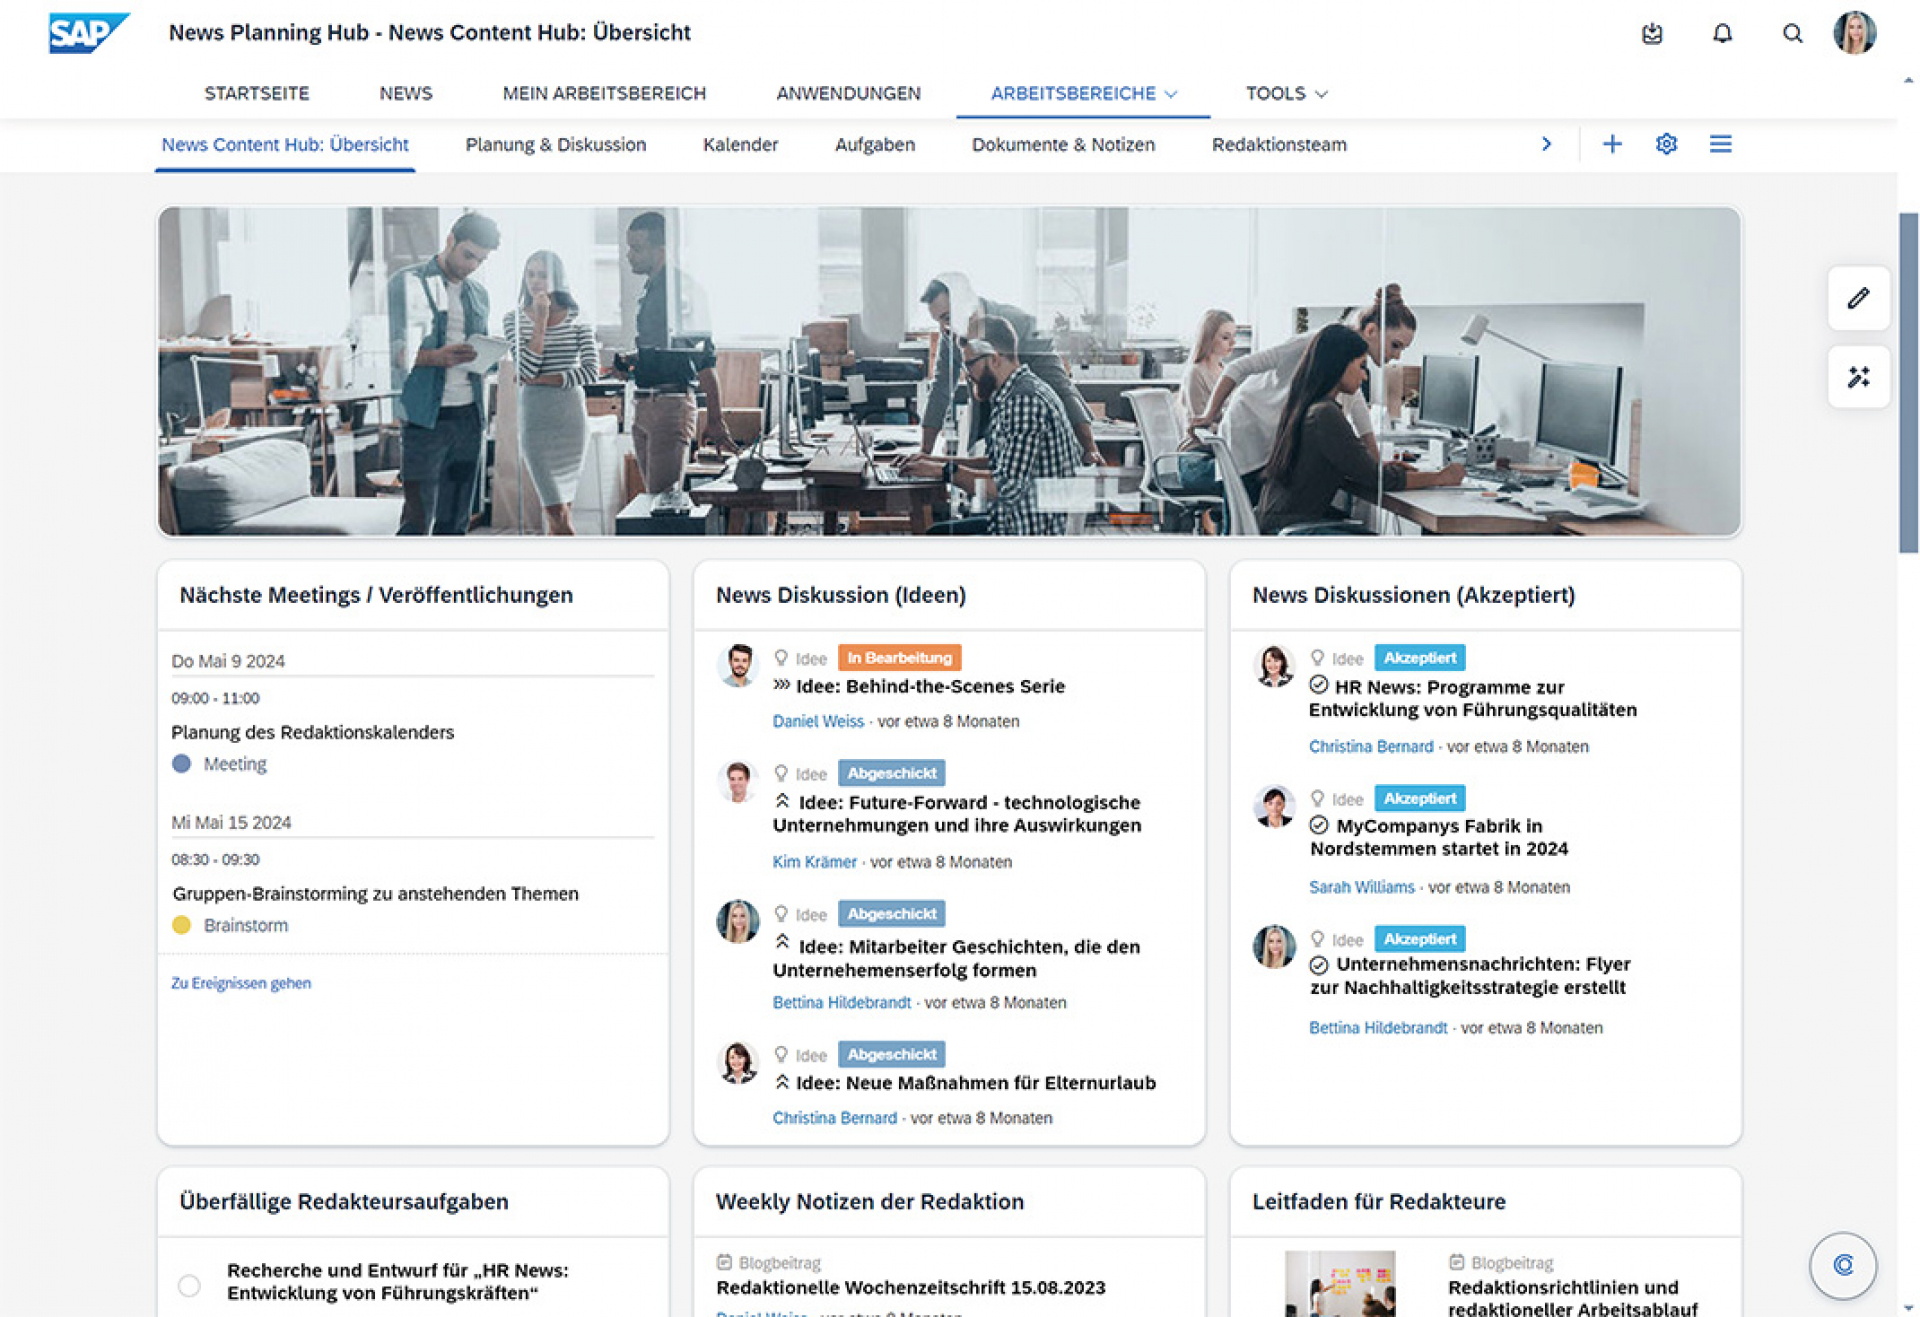Open Daniel Weiss profile link
This screenshot has height=1317, width=1920.
coord(817,721)
